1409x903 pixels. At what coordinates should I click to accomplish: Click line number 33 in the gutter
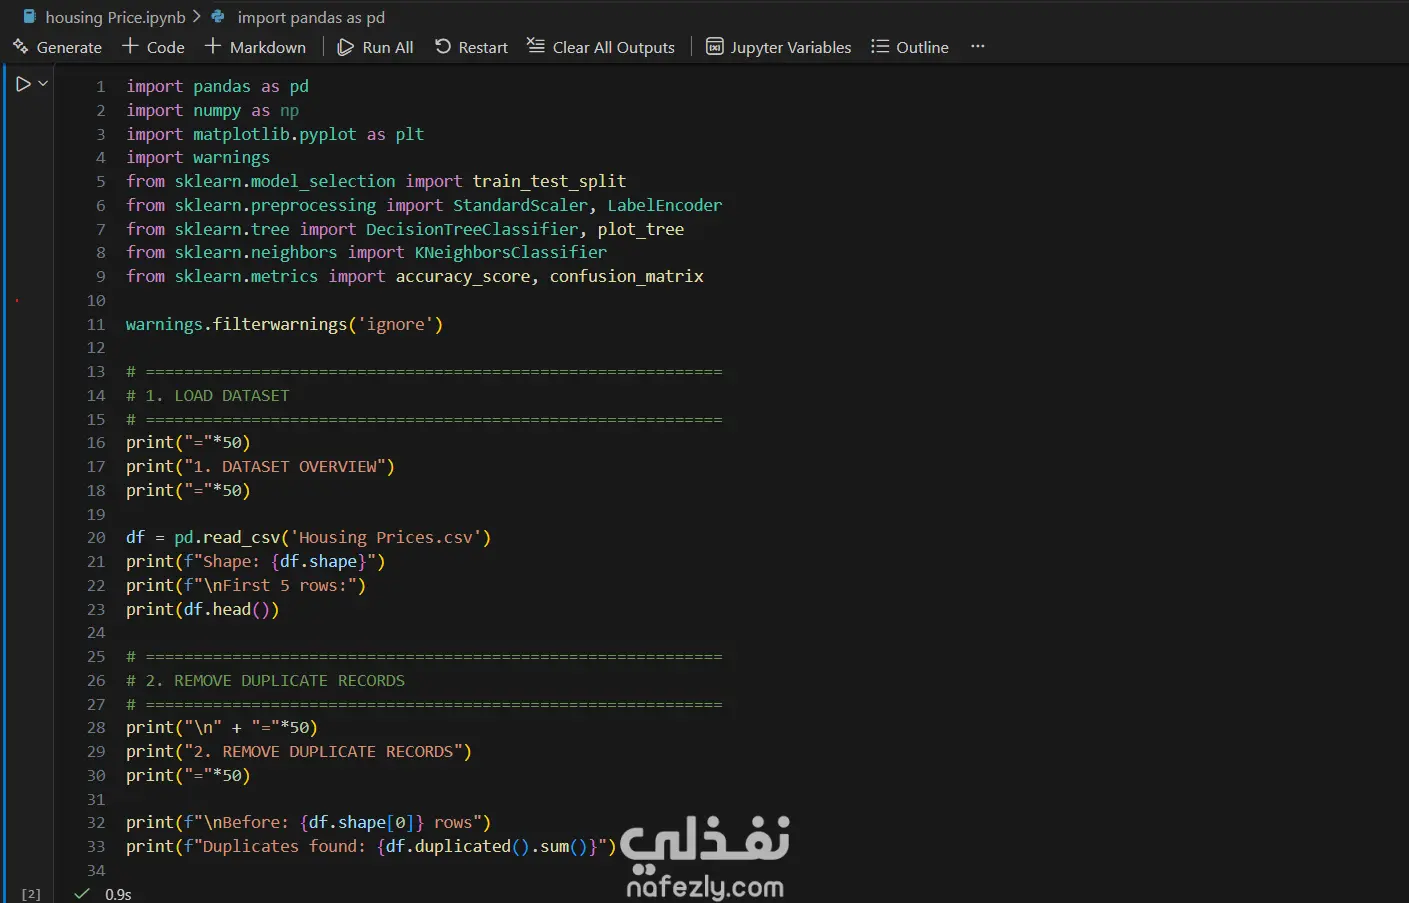tap(96, 846)
